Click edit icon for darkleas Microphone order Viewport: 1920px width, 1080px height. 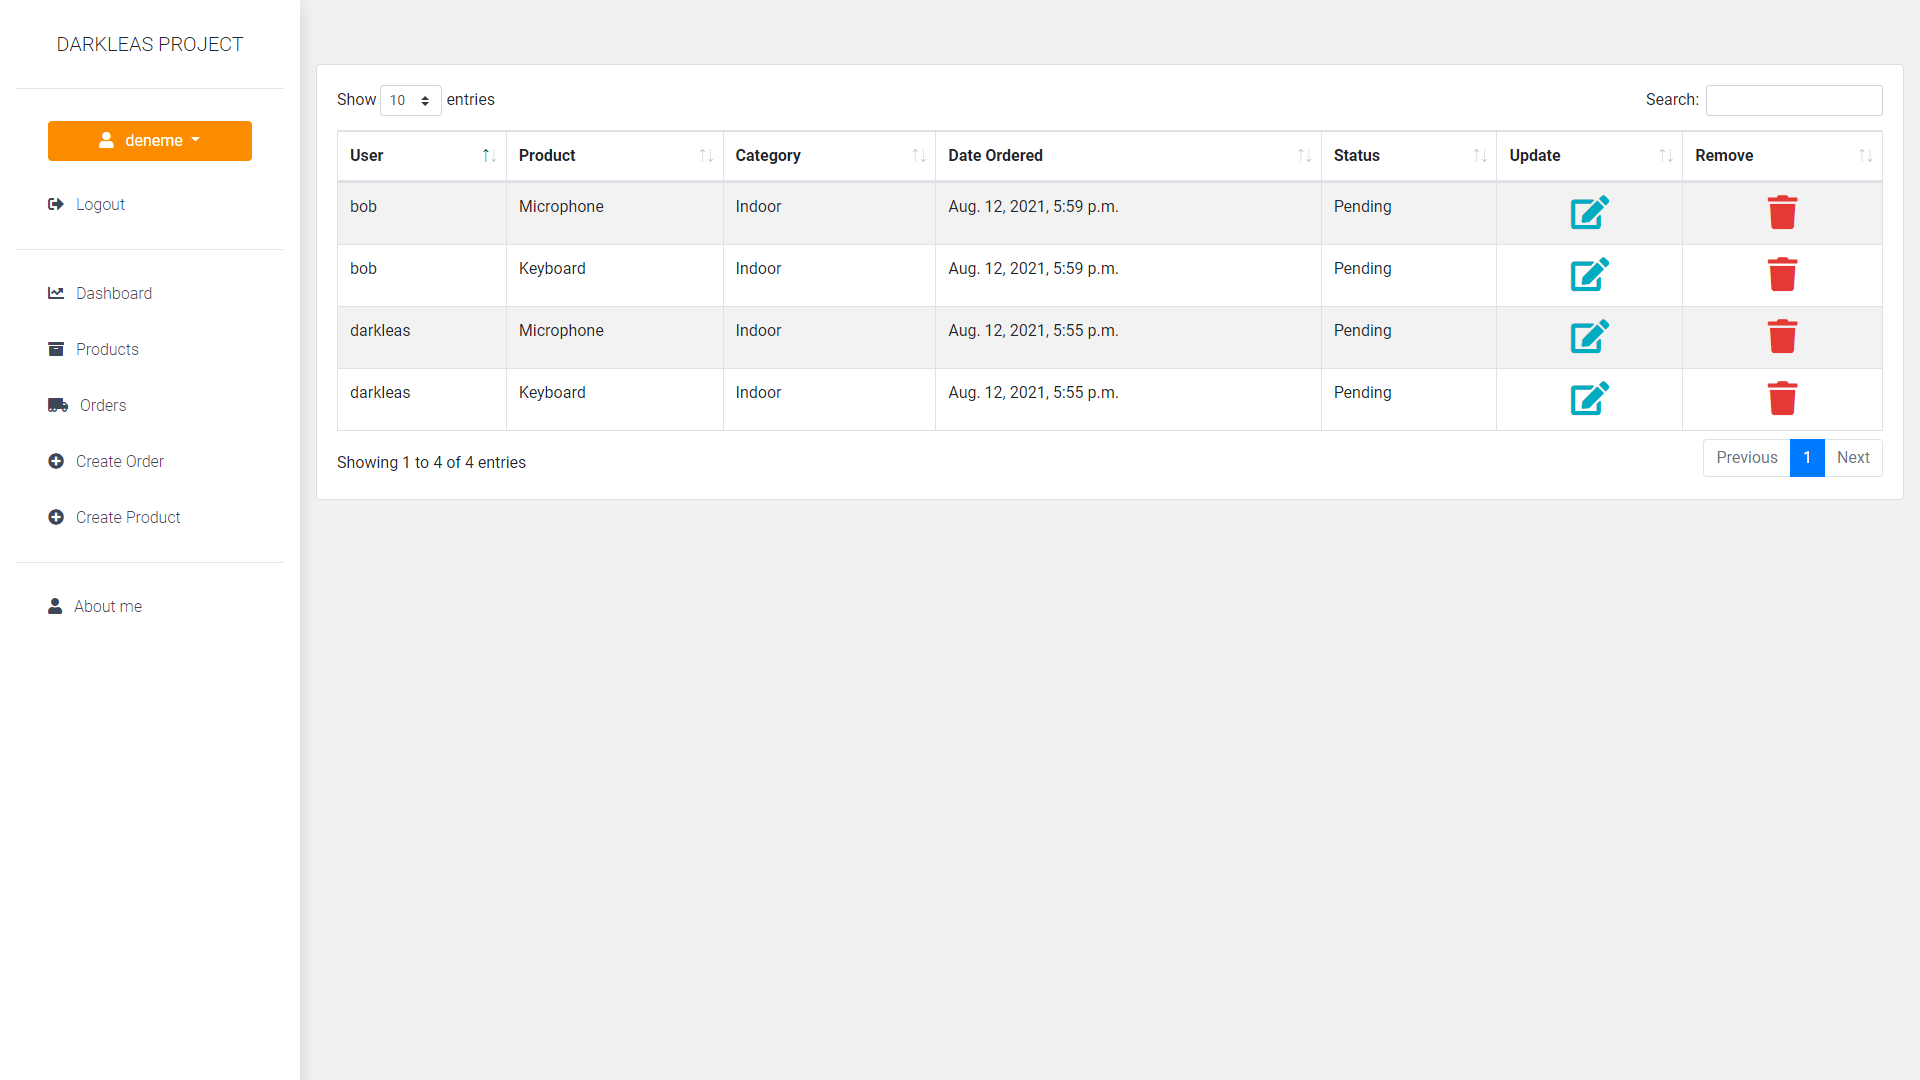(1589, 337)
